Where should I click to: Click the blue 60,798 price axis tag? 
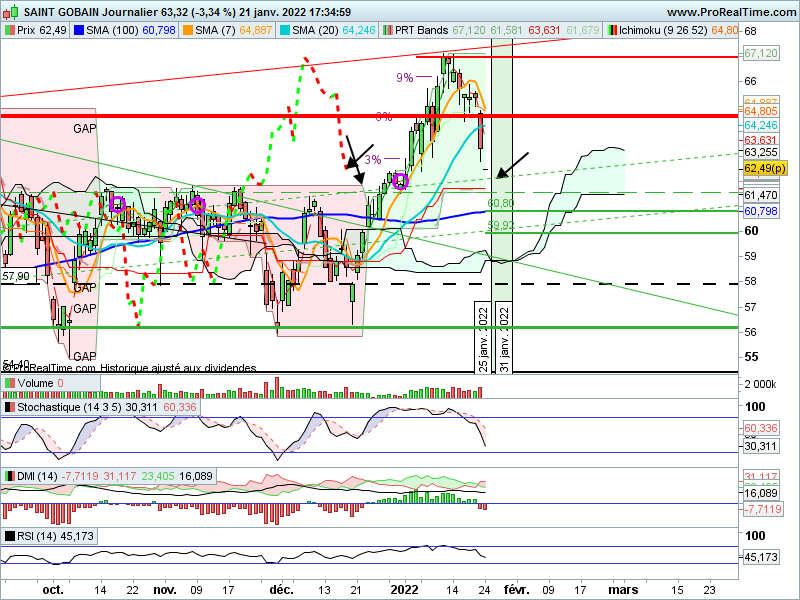point(761,211)
